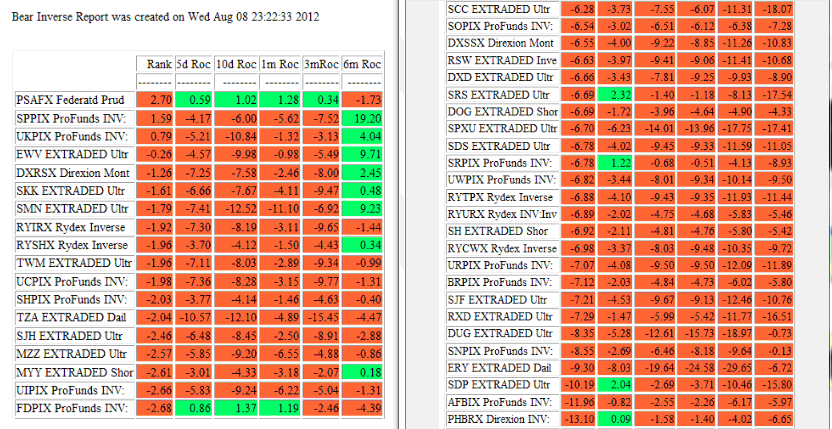
Task: Click the AFBIX ProFunds INV: row label
Action: 502,401
